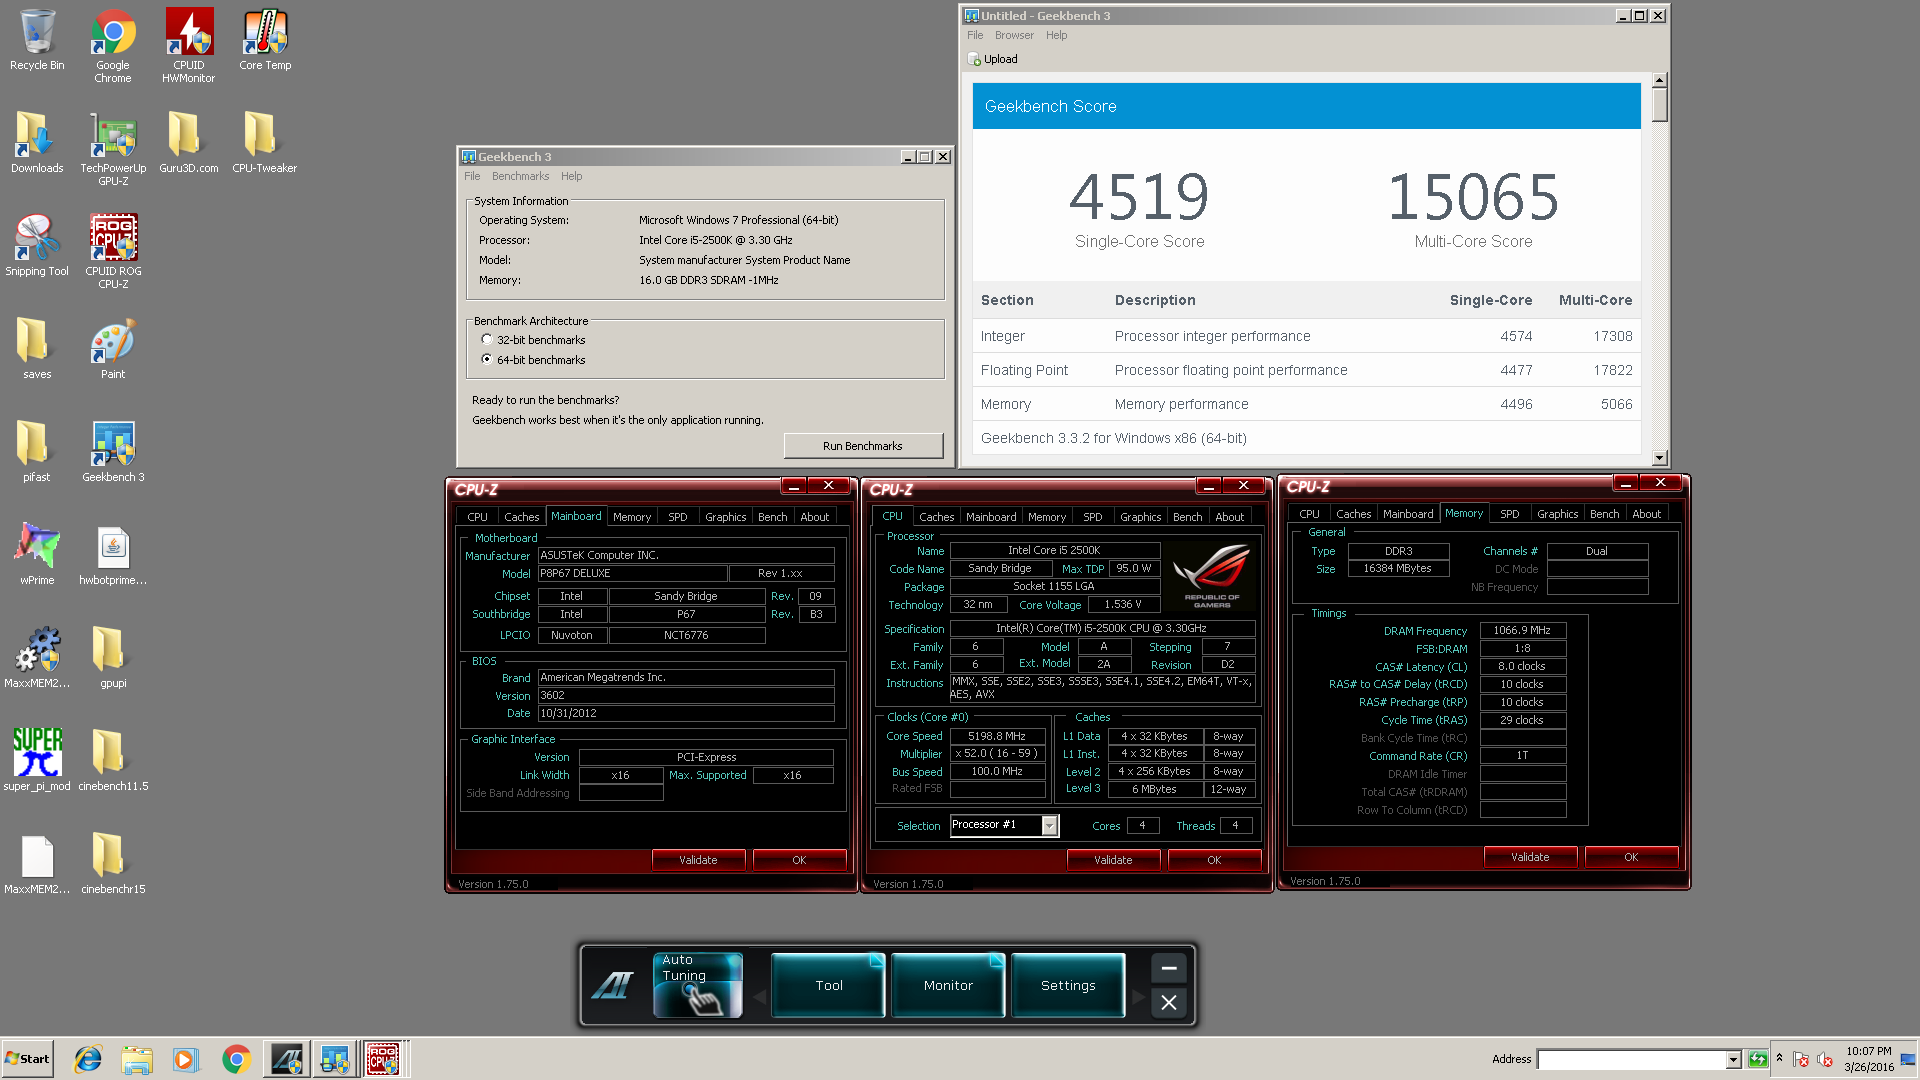Open the CPU-Tweaker folder icon
The image size is (1920, 1080).
265,142
